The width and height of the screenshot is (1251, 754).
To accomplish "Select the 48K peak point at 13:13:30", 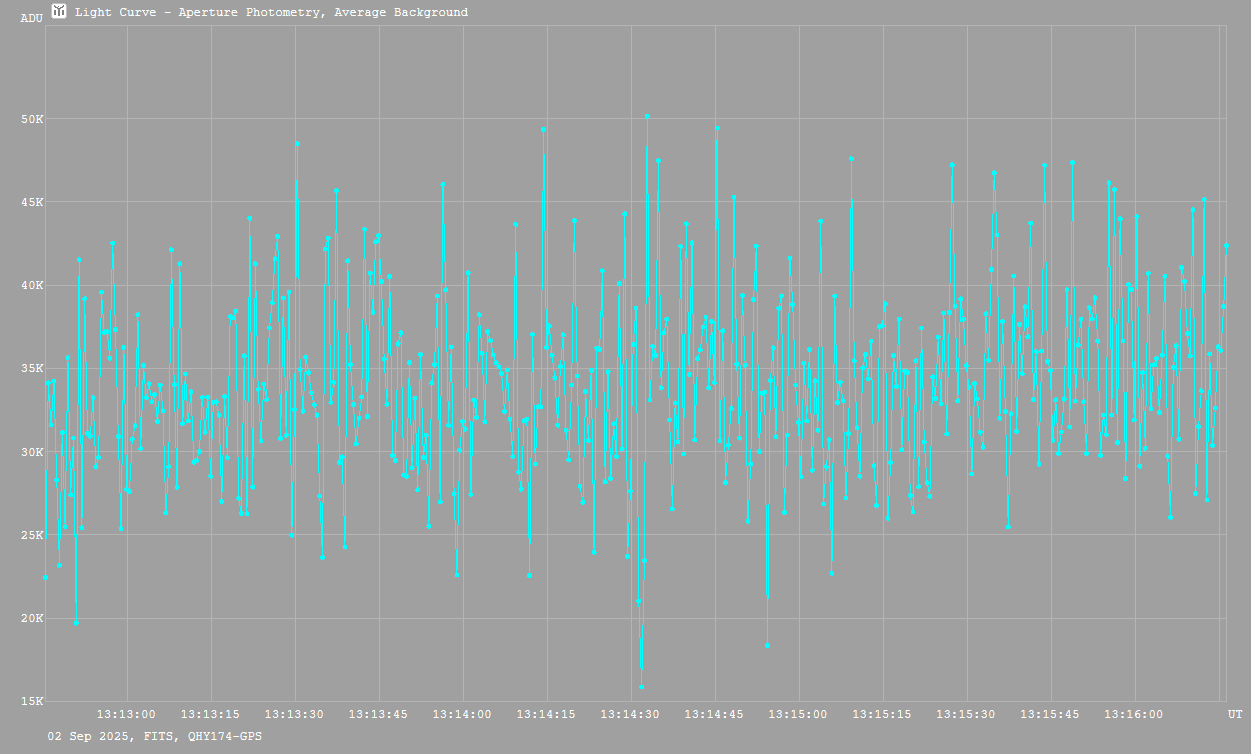I will [x=297, y=143].
